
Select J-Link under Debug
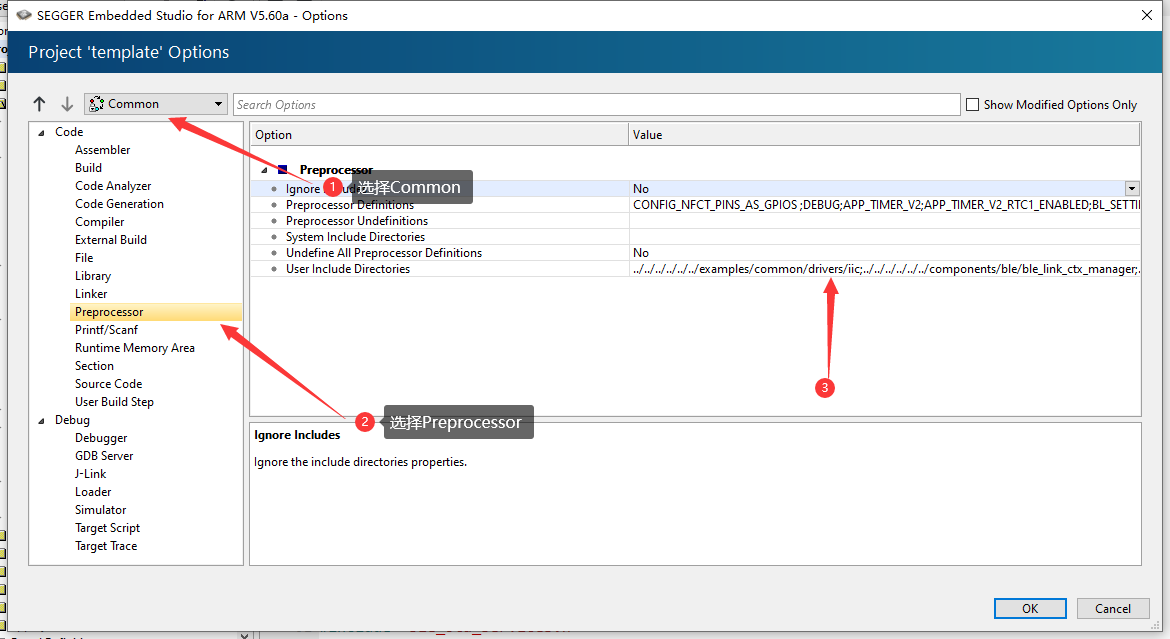click(90, 474)
